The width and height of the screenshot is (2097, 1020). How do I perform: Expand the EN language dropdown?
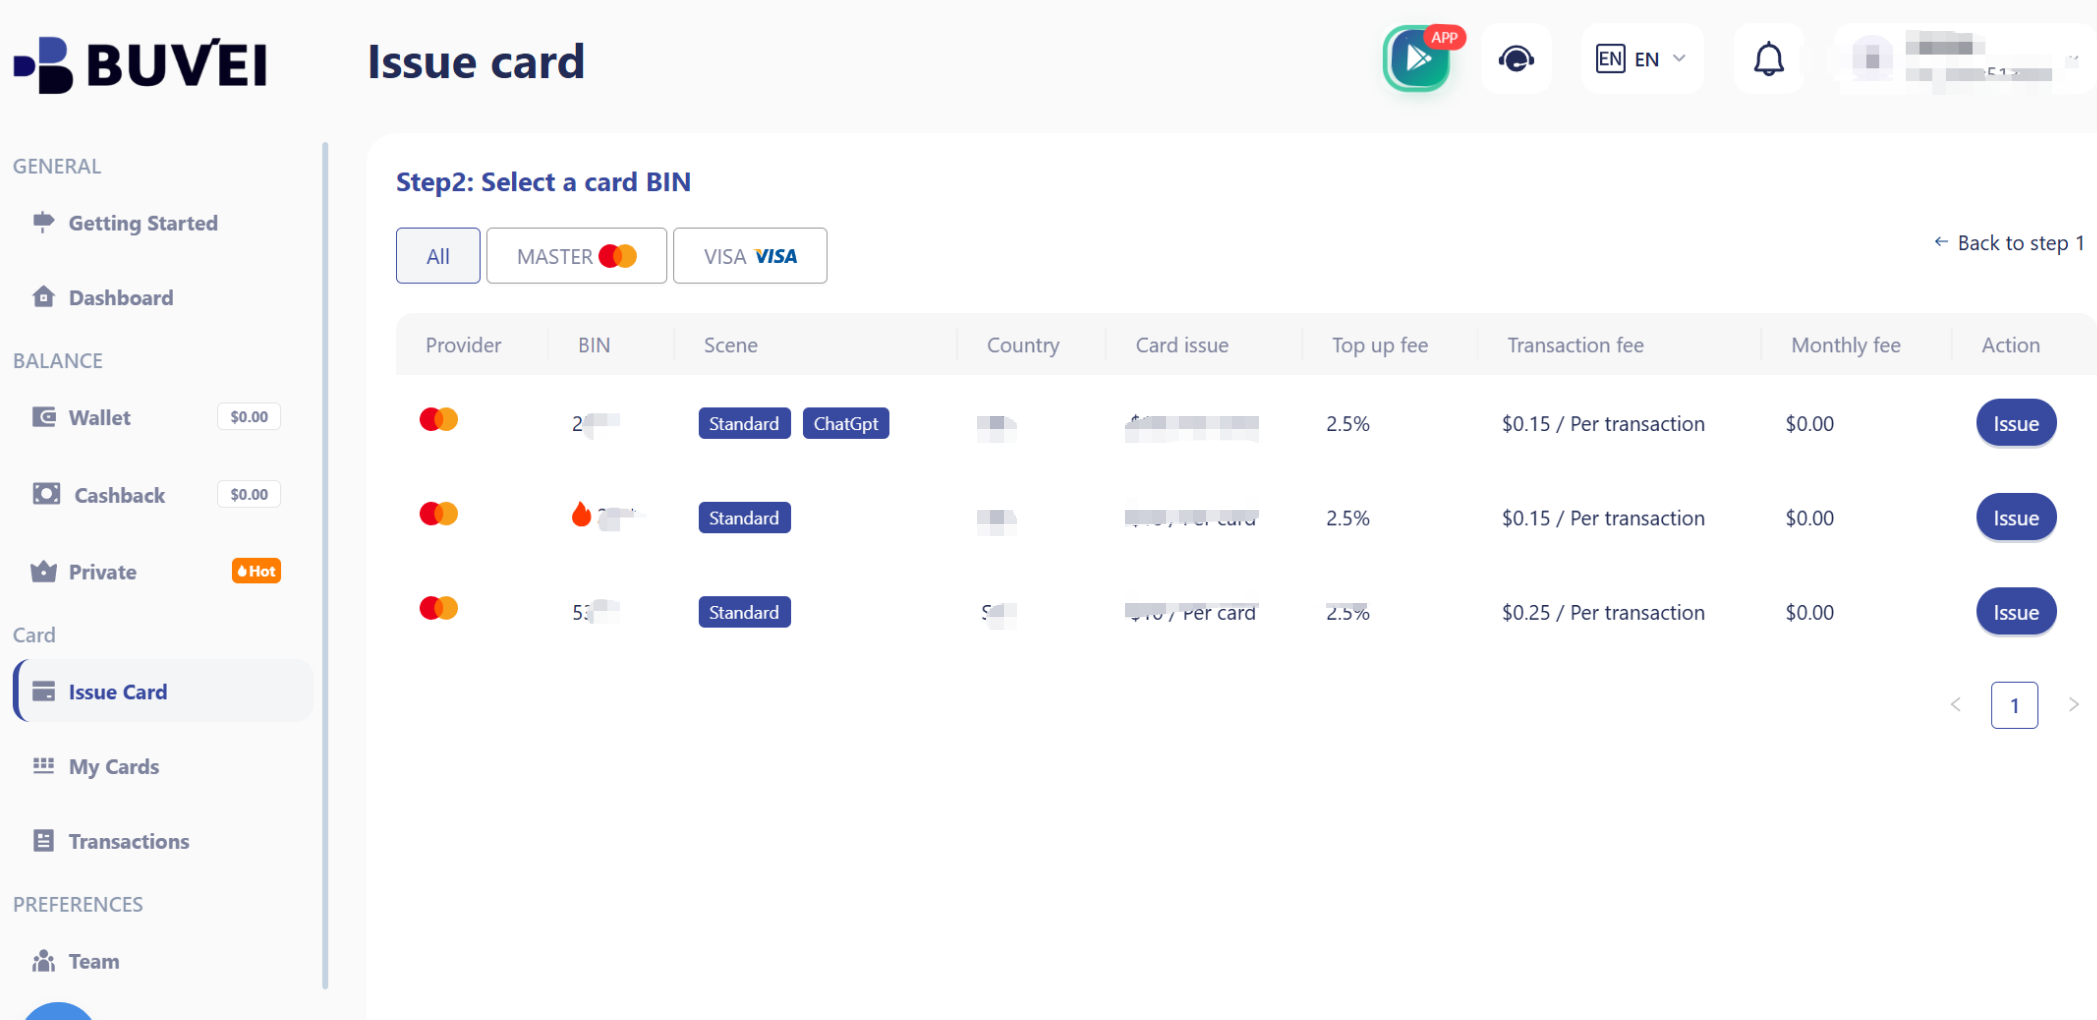[x=1641, y=59]
